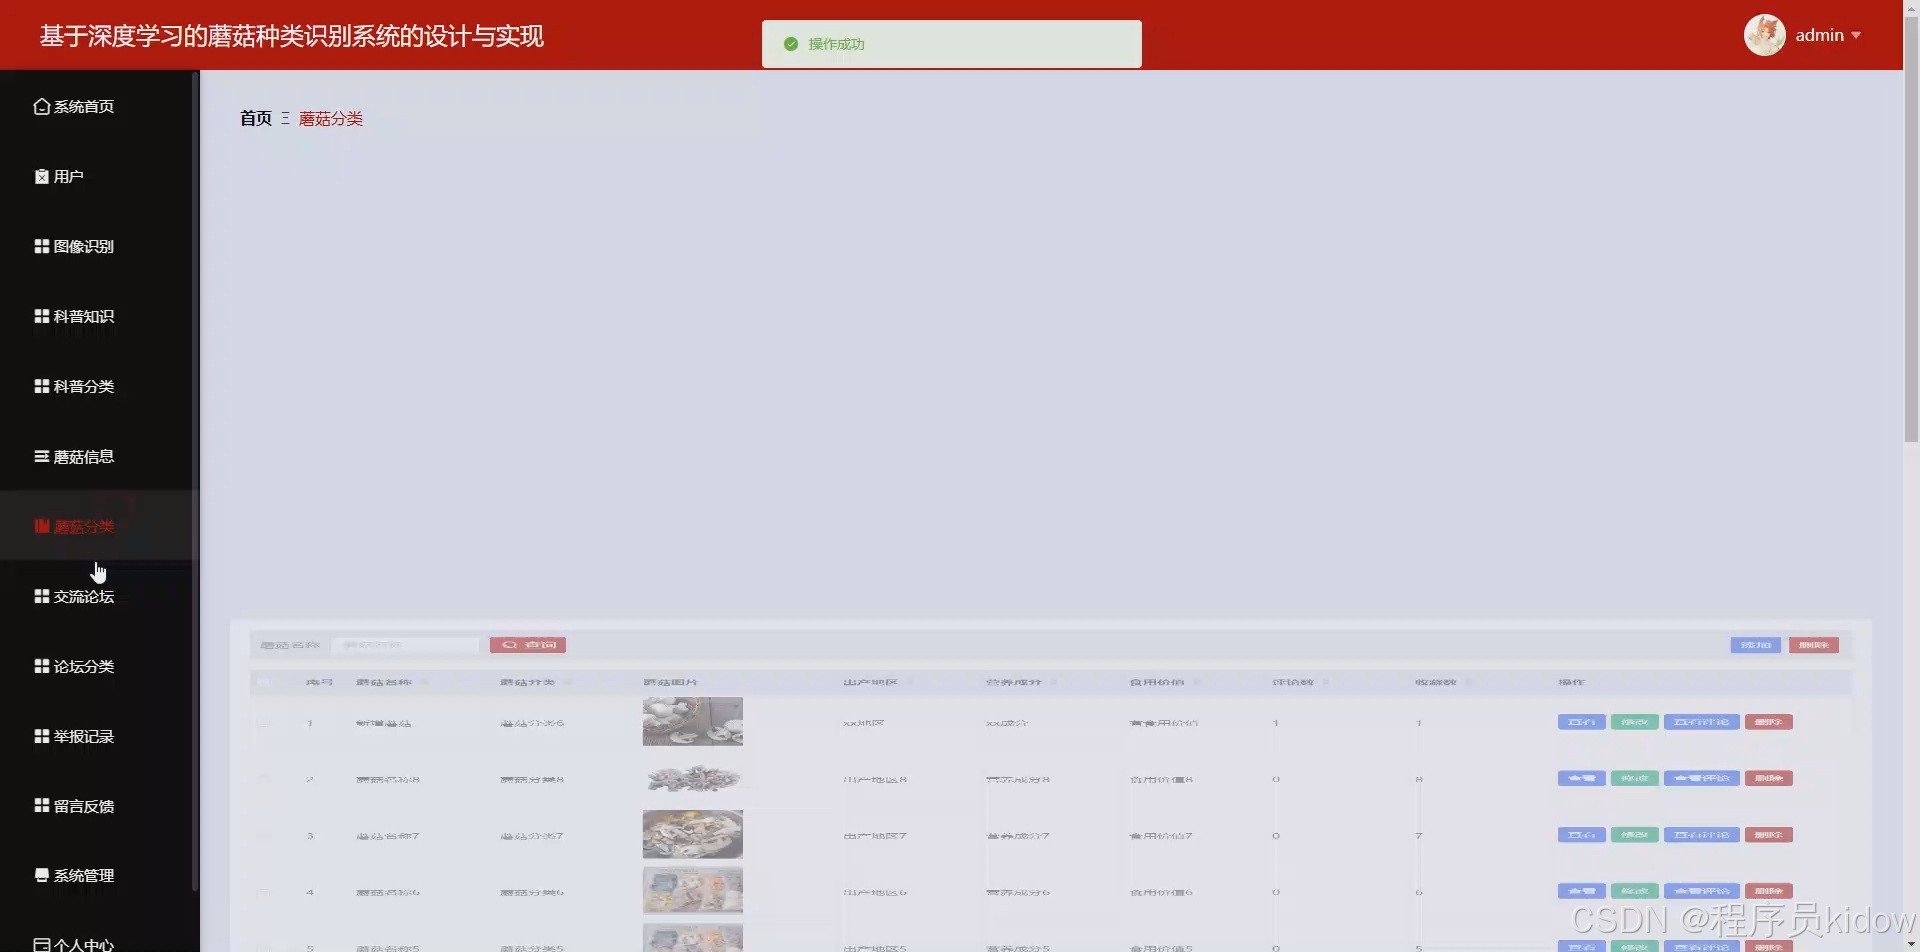This screenshot has height=952, width=1920.
Task: Click the green 修改 button in row 4
Action: [x=1635, y=891]
